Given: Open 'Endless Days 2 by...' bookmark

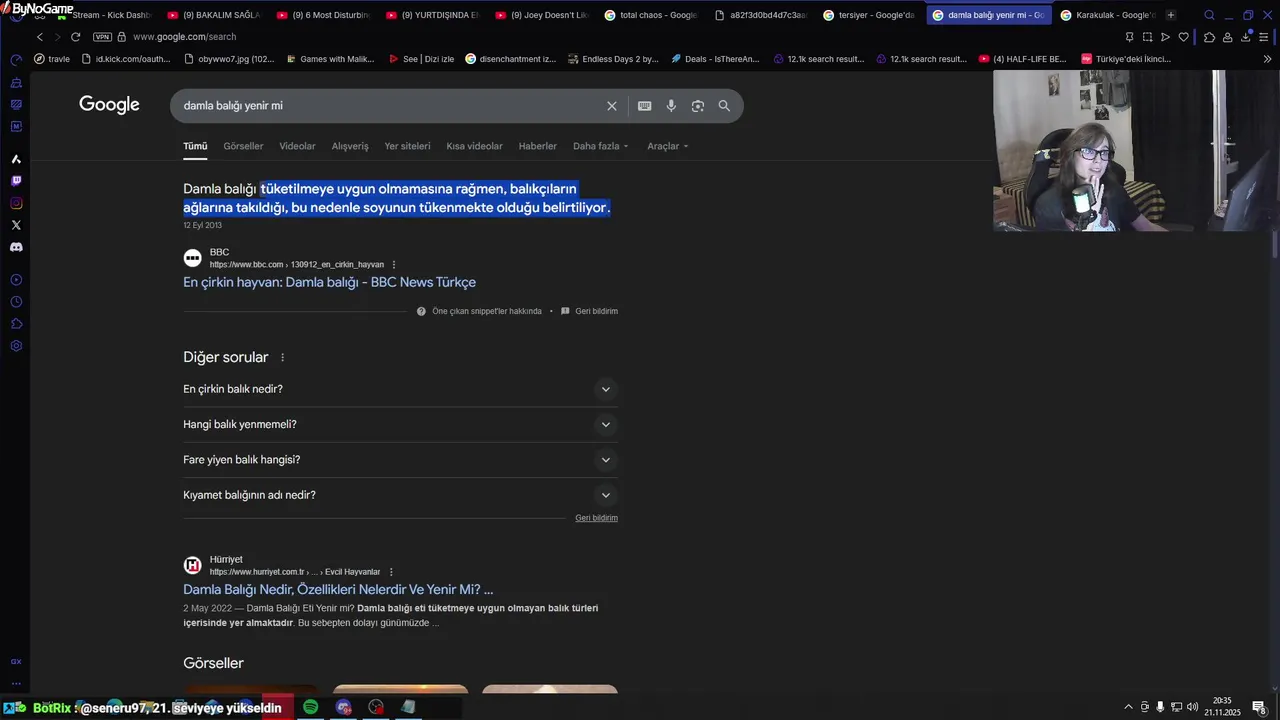Looking at the screenshot, I should [612, 59].
